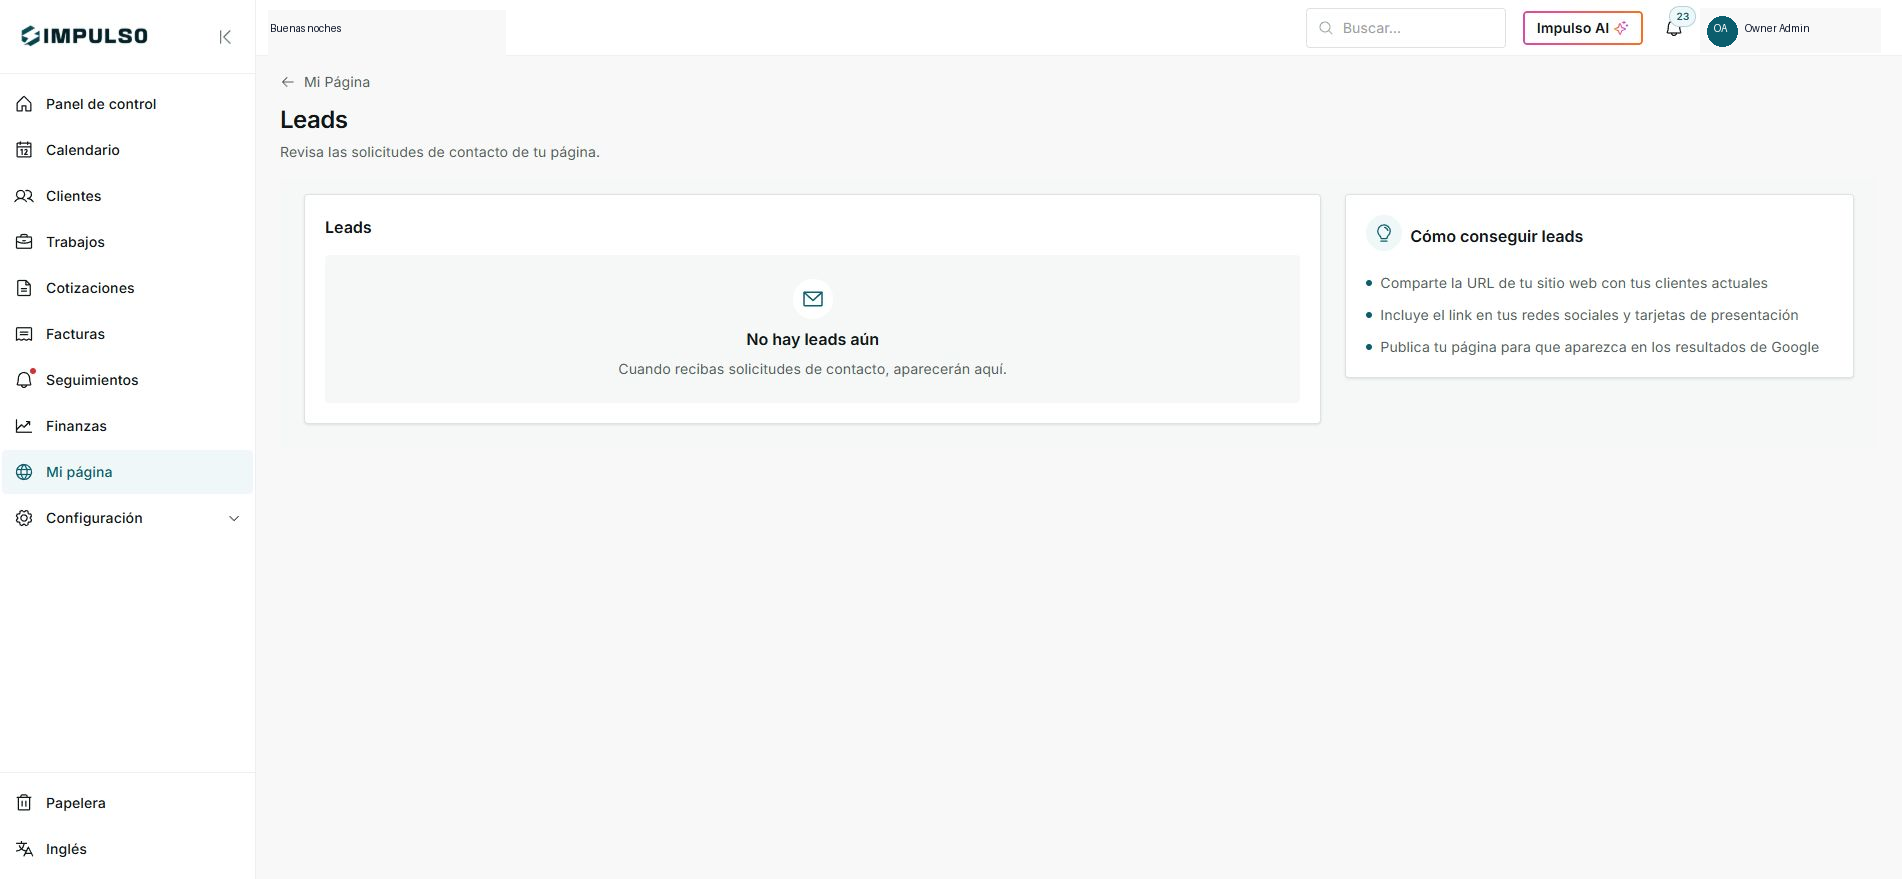This screenshot has height=879, width=1902.
Task: Open Clientes section
Action: click(127, 196)
